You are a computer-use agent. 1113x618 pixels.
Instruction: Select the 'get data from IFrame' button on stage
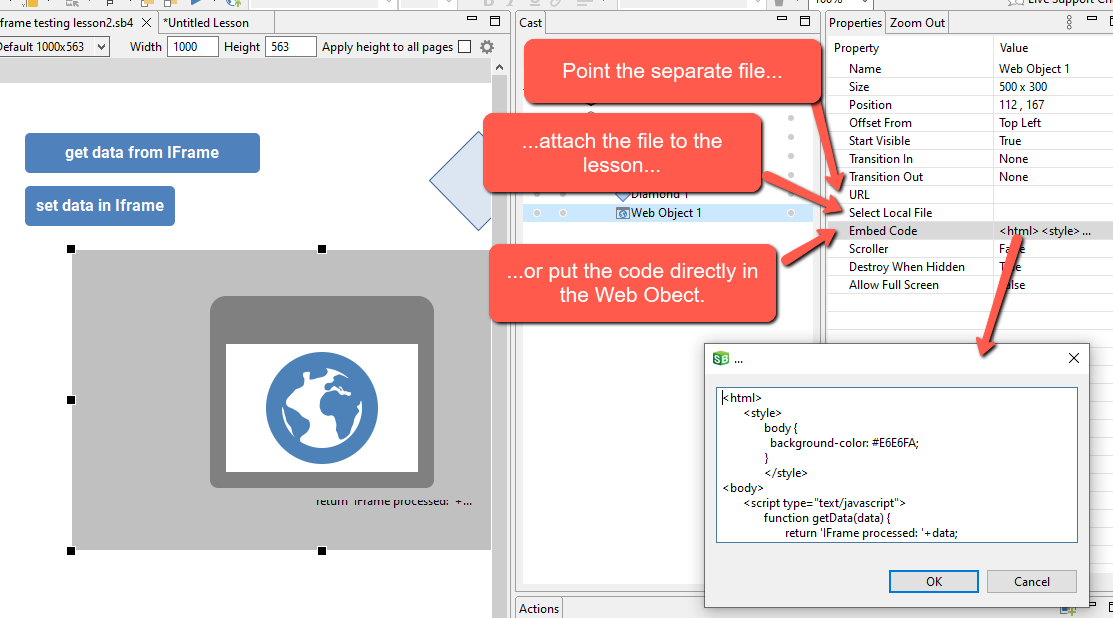pyautogui.click(x=142, y=153)
